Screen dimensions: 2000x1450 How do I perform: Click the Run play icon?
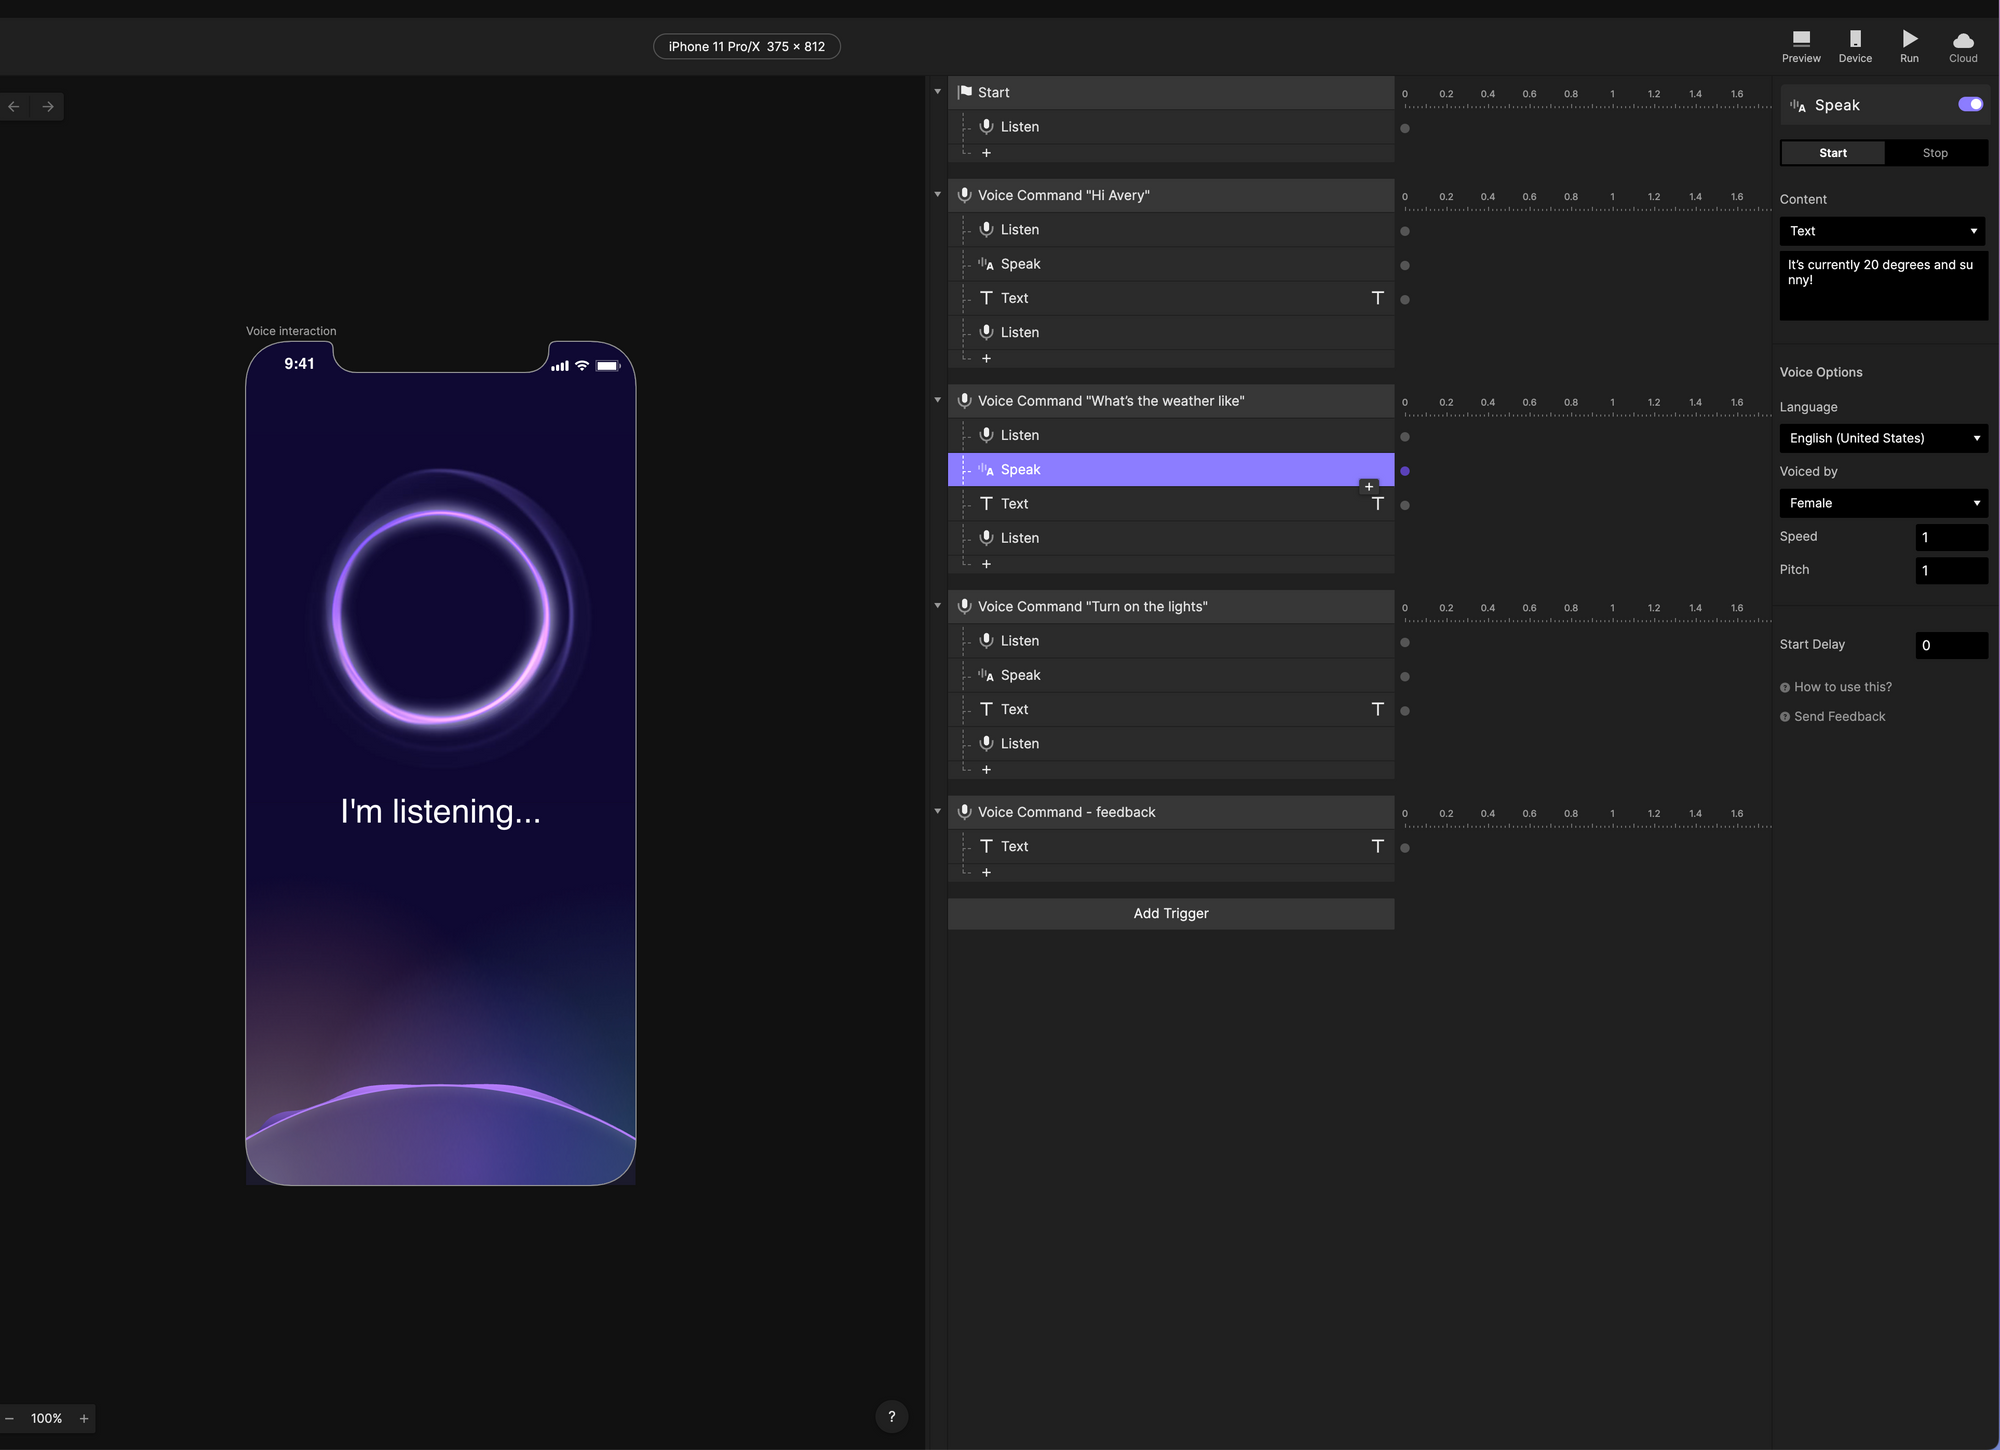click(1910, 38)
